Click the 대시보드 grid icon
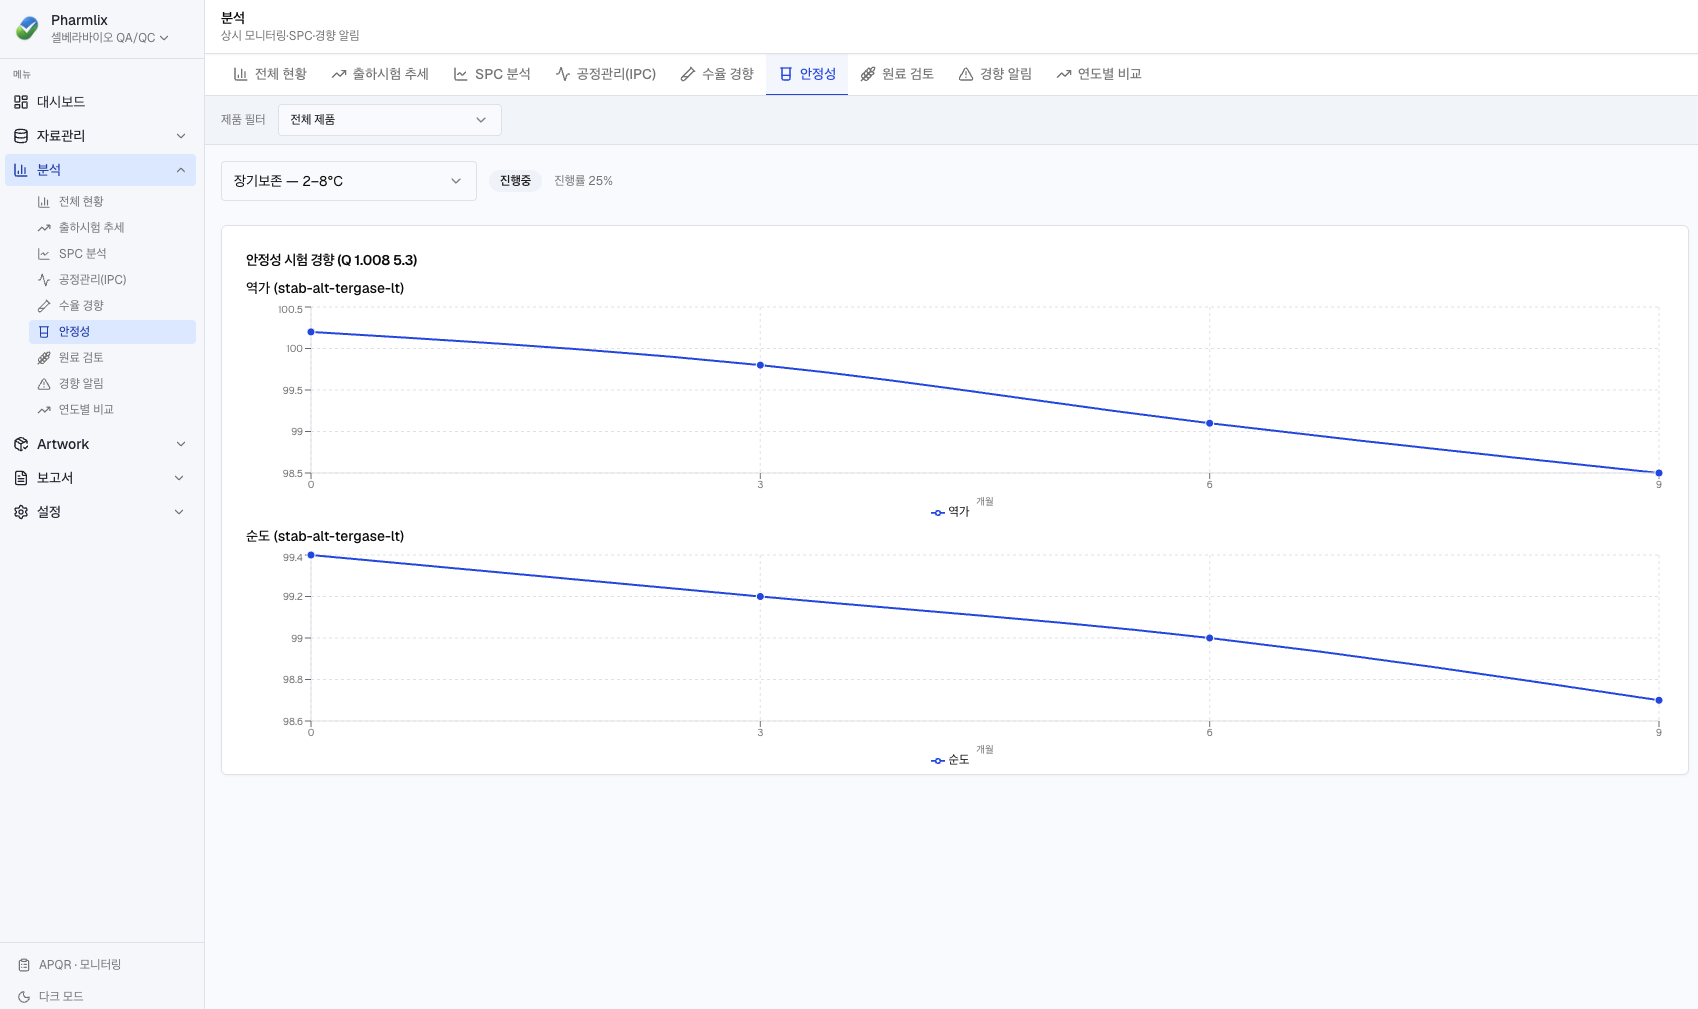 pos(21,102)
